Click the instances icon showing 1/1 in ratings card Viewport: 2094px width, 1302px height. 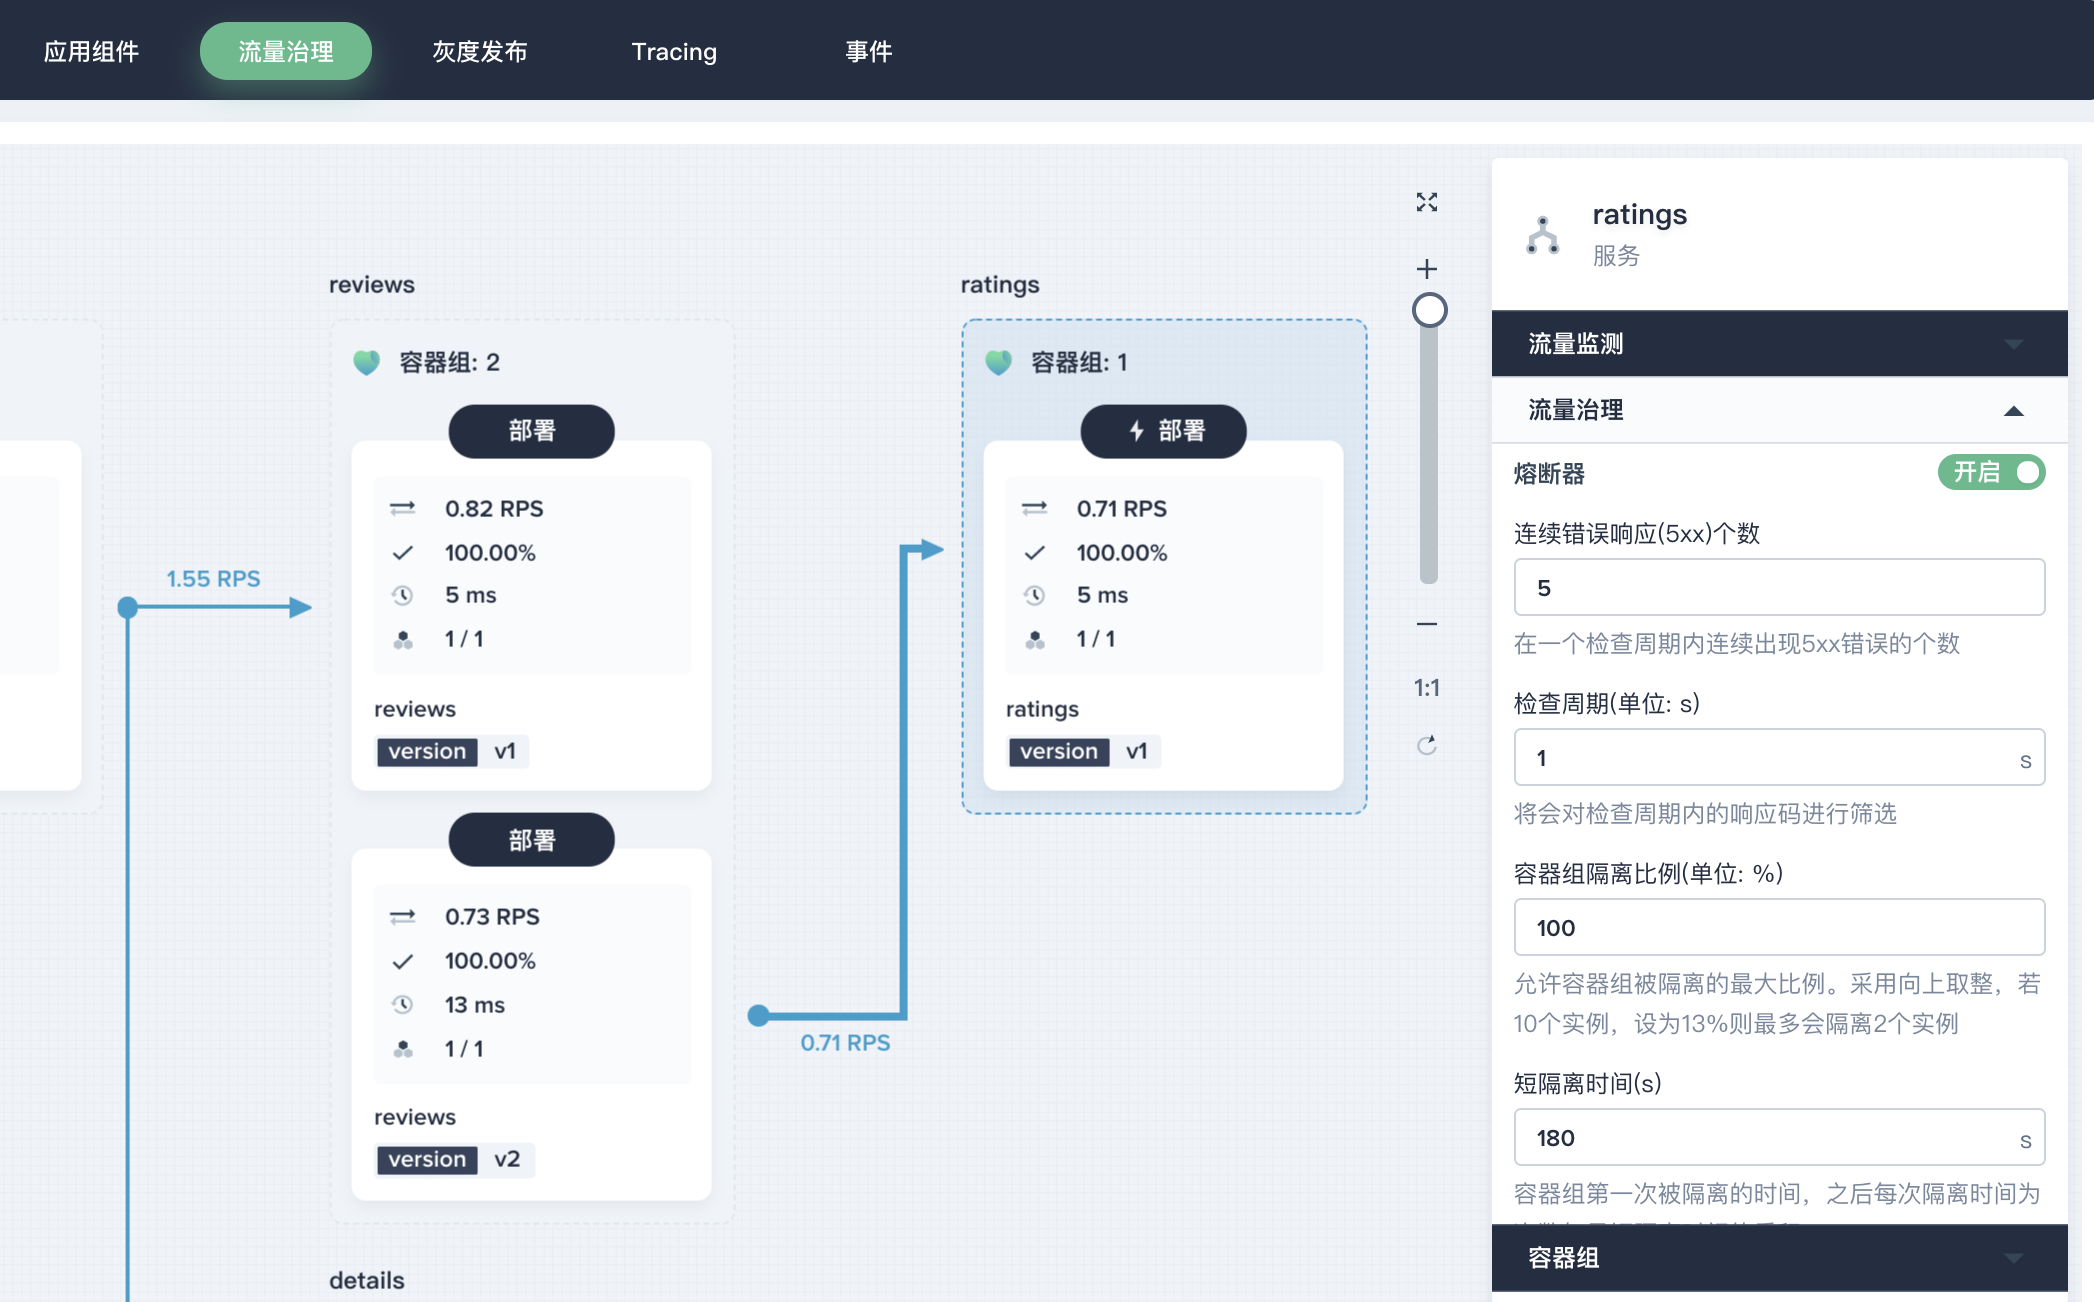tap(1036, 638)
